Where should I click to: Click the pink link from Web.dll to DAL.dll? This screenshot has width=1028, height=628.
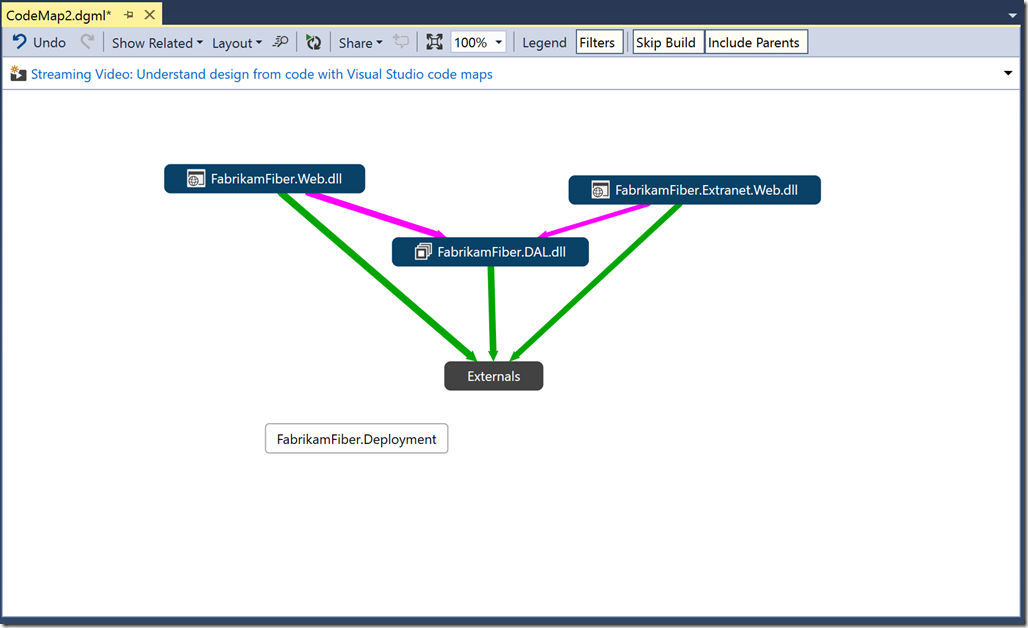[375, 214]
